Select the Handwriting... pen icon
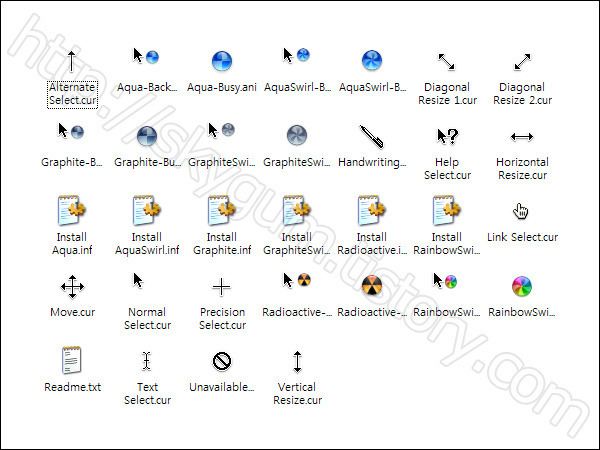The width and height of the screenshot is (600, 450). (372, 137)
